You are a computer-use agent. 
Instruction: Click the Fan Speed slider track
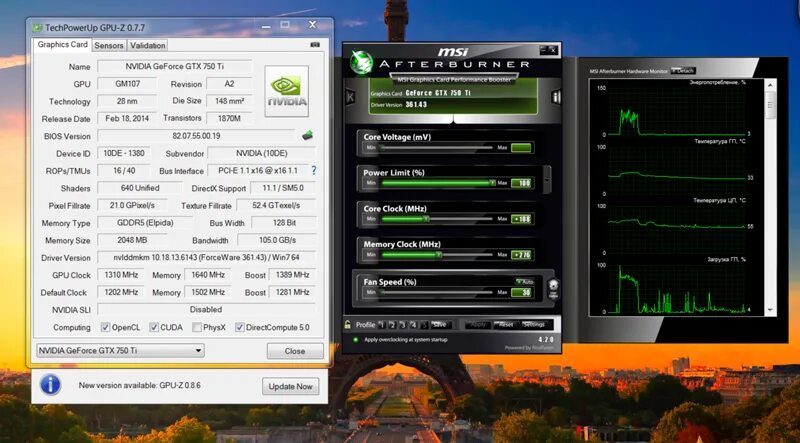(437, 292)
